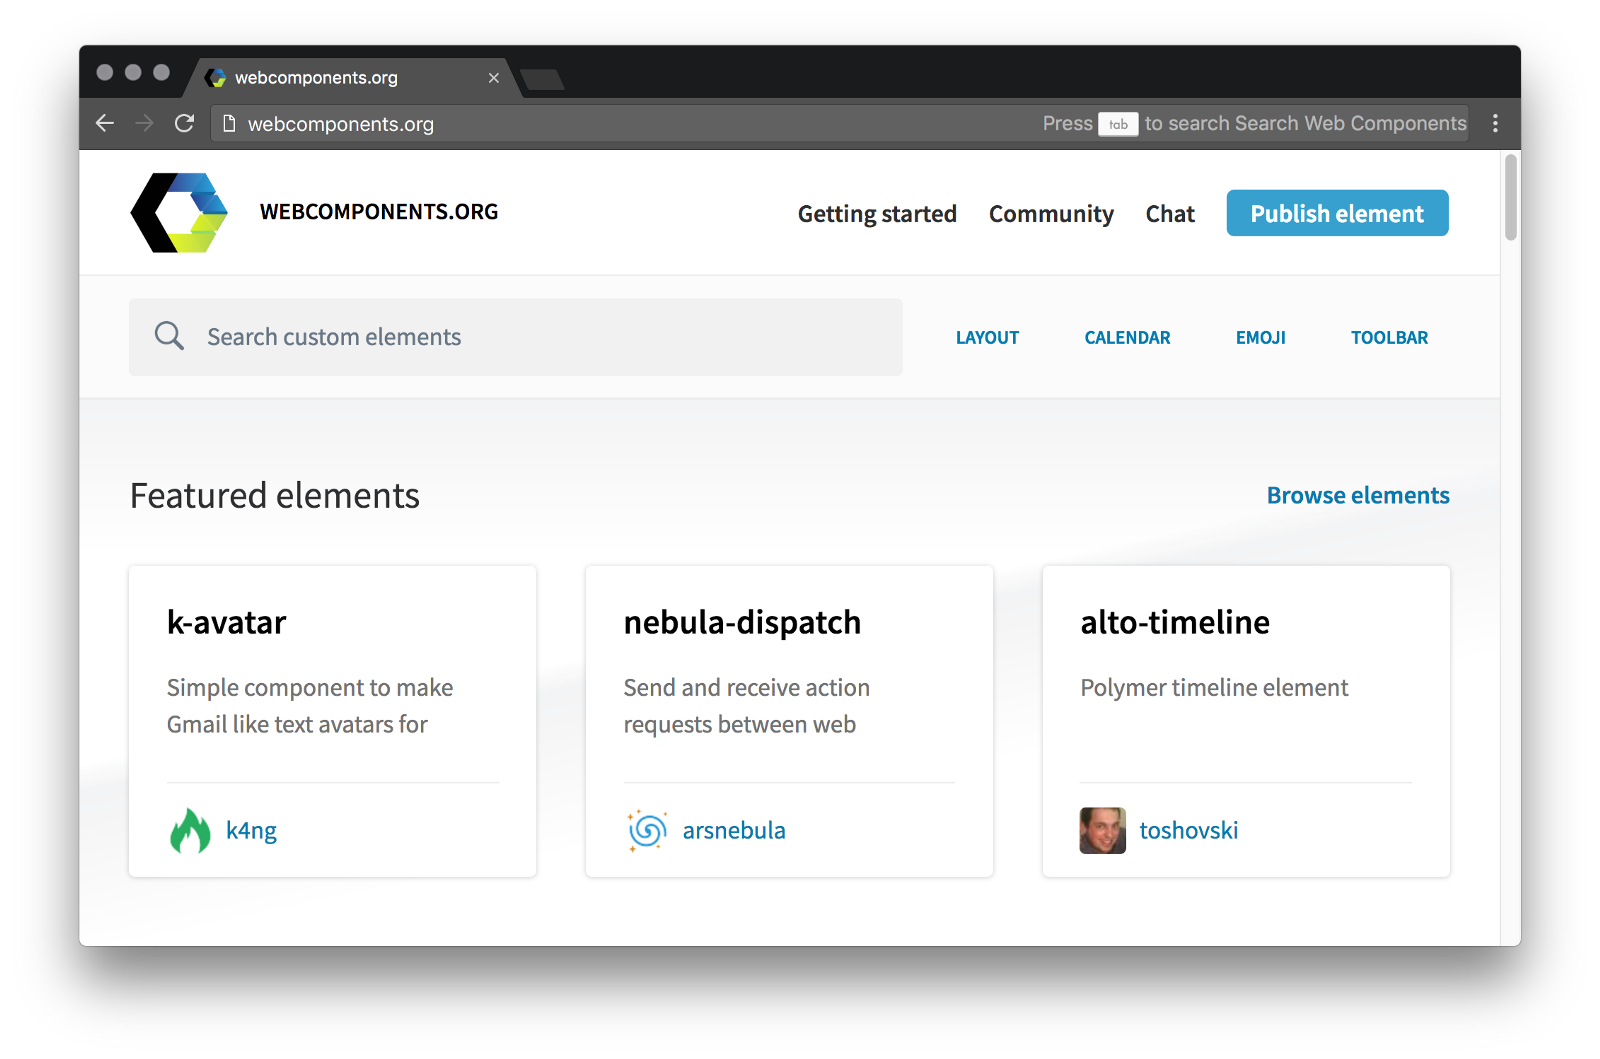The image size is (1600, 1059).
Task: Click the k4ng flame avatar
Action: pyautogui.click(x=190, y=830)
